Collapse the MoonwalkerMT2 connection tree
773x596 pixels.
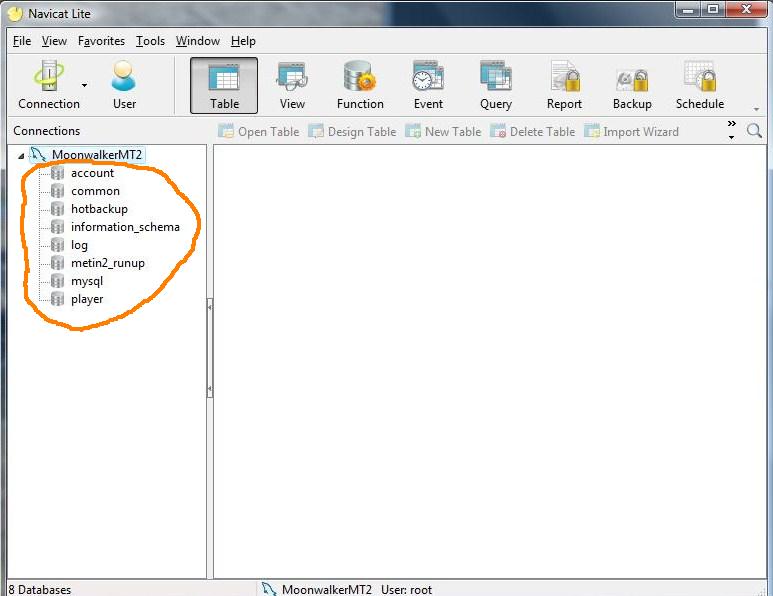click(21, 156)
